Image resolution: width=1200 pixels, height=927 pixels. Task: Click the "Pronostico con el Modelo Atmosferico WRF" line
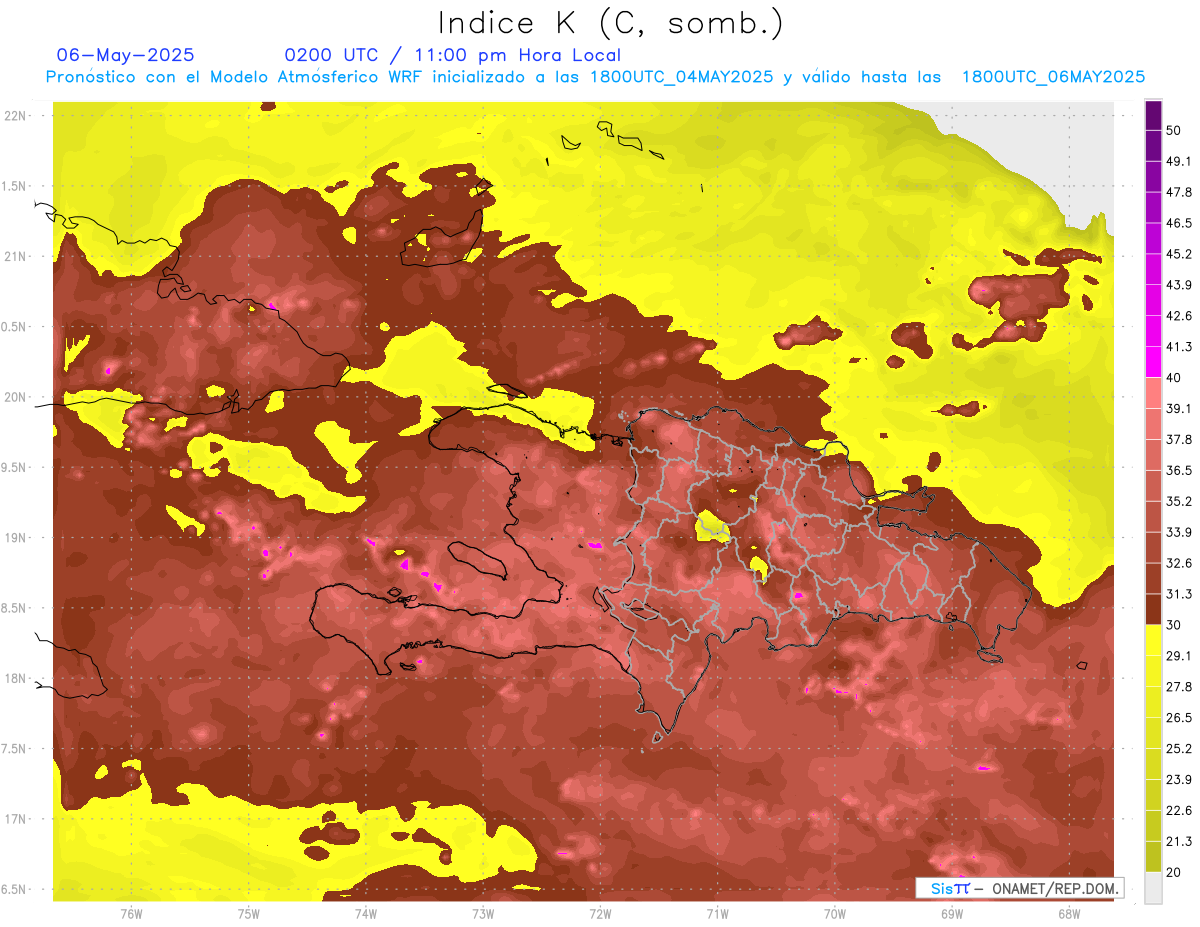(595, 77)
